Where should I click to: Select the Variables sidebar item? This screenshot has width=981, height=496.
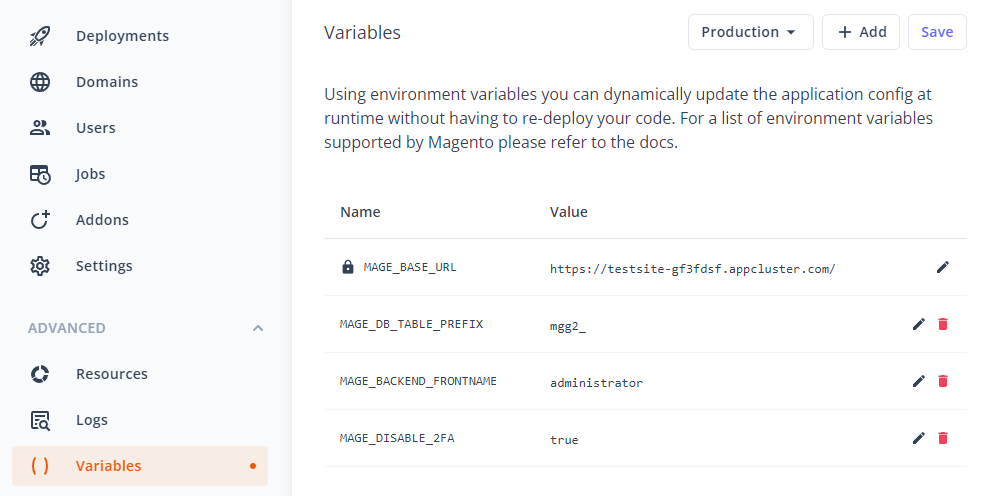[140, 466]
